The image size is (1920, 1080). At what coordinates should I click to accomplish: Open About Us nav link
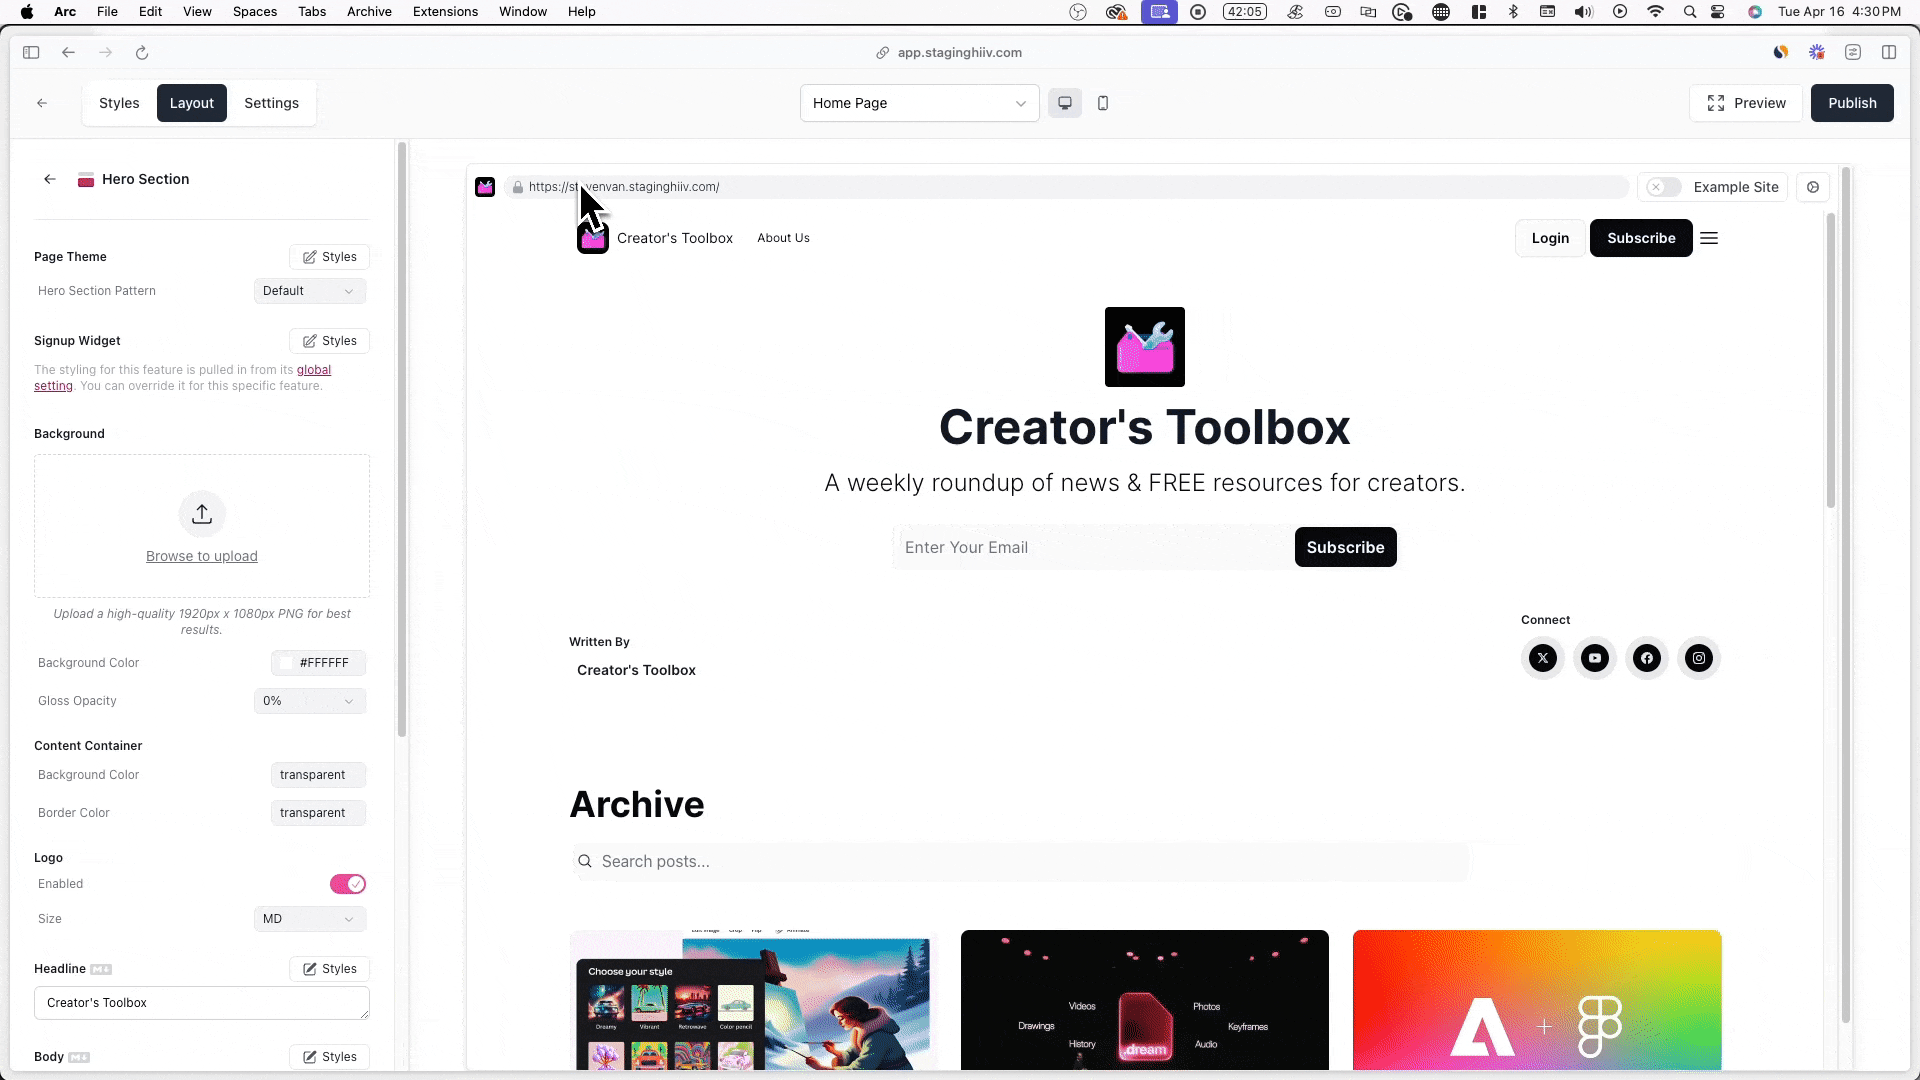pyautogui.click(x=783, y=238)
